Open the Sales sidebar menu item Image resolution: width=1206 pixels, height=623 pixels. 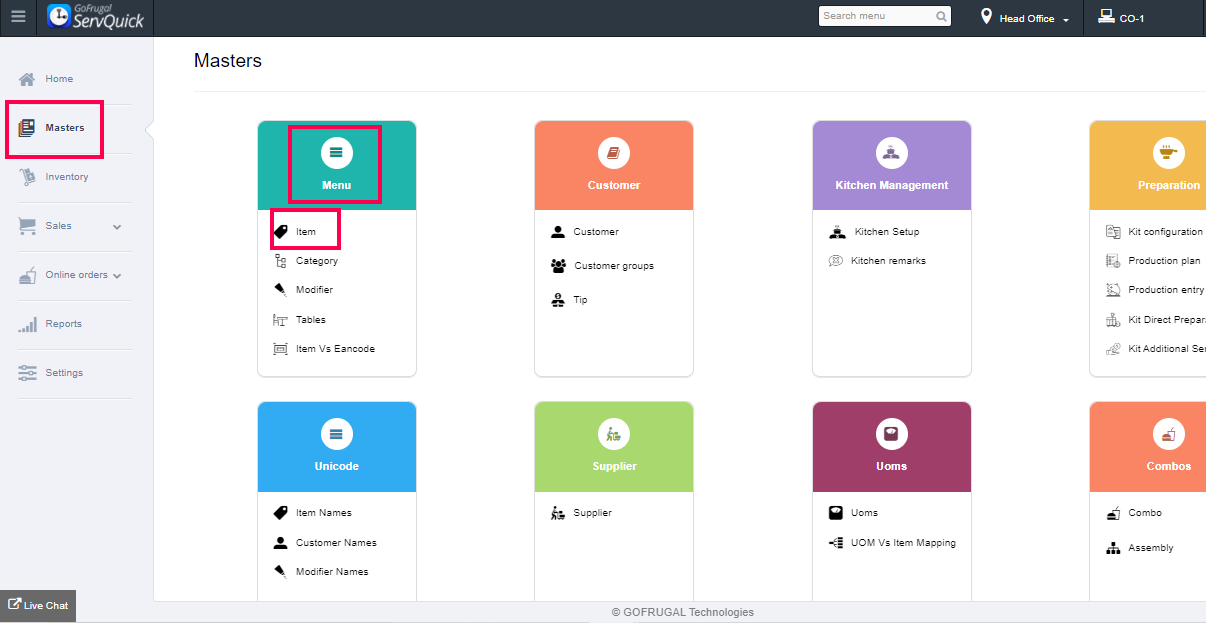click(59, 226)
